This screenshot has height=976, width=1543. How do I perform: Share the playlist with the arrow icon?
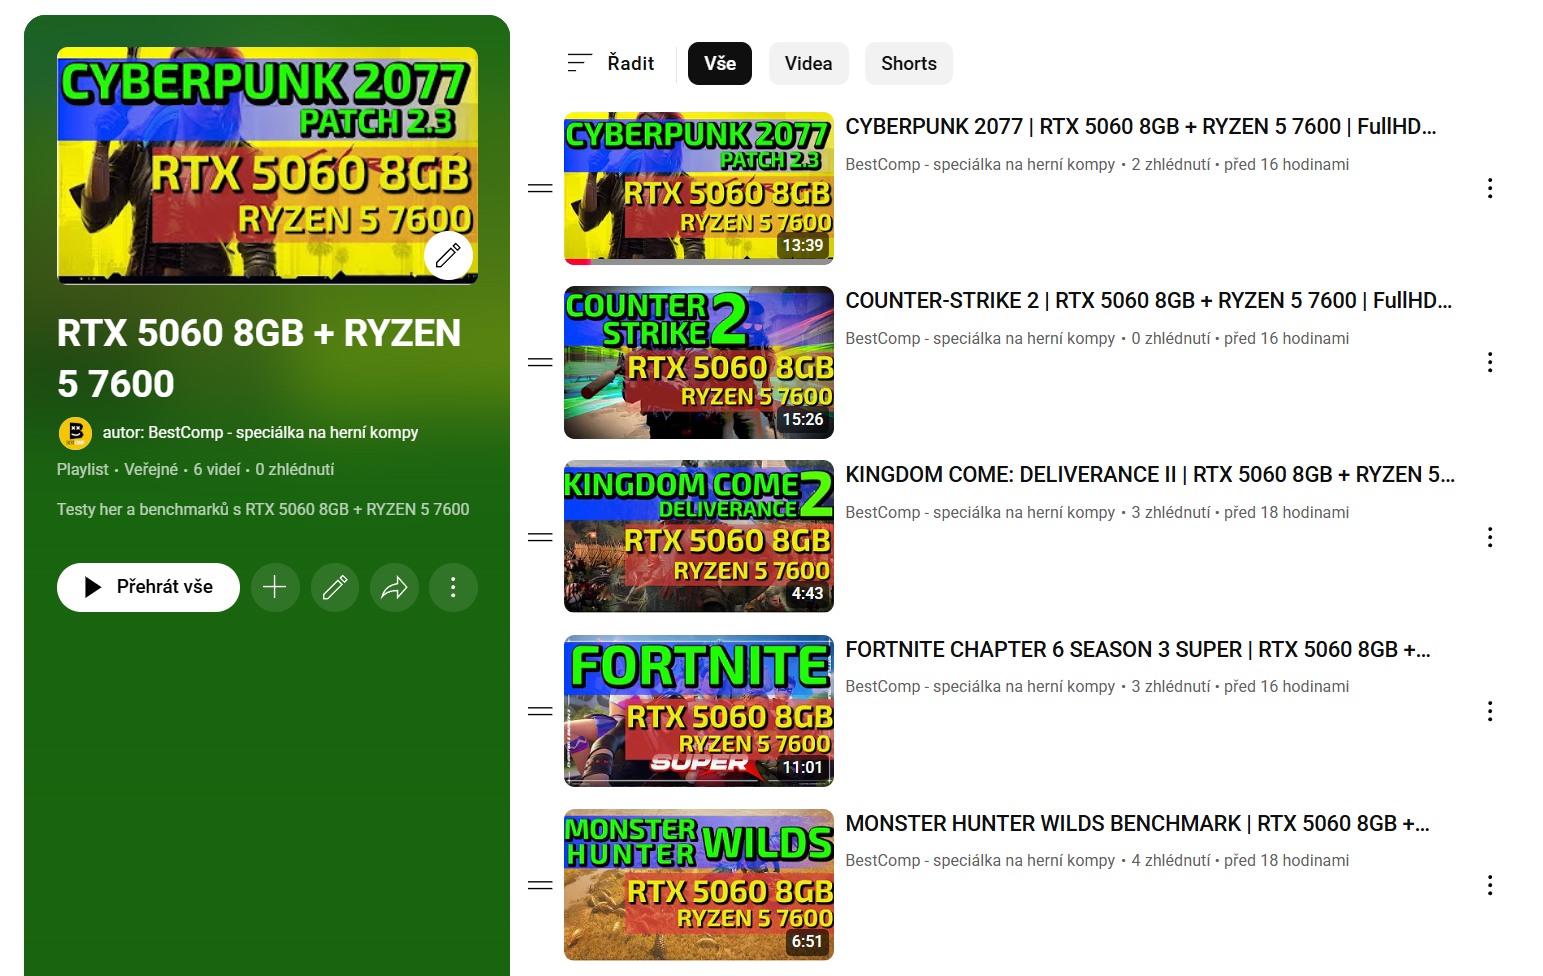pyautogui.click(x=394, y=587)
